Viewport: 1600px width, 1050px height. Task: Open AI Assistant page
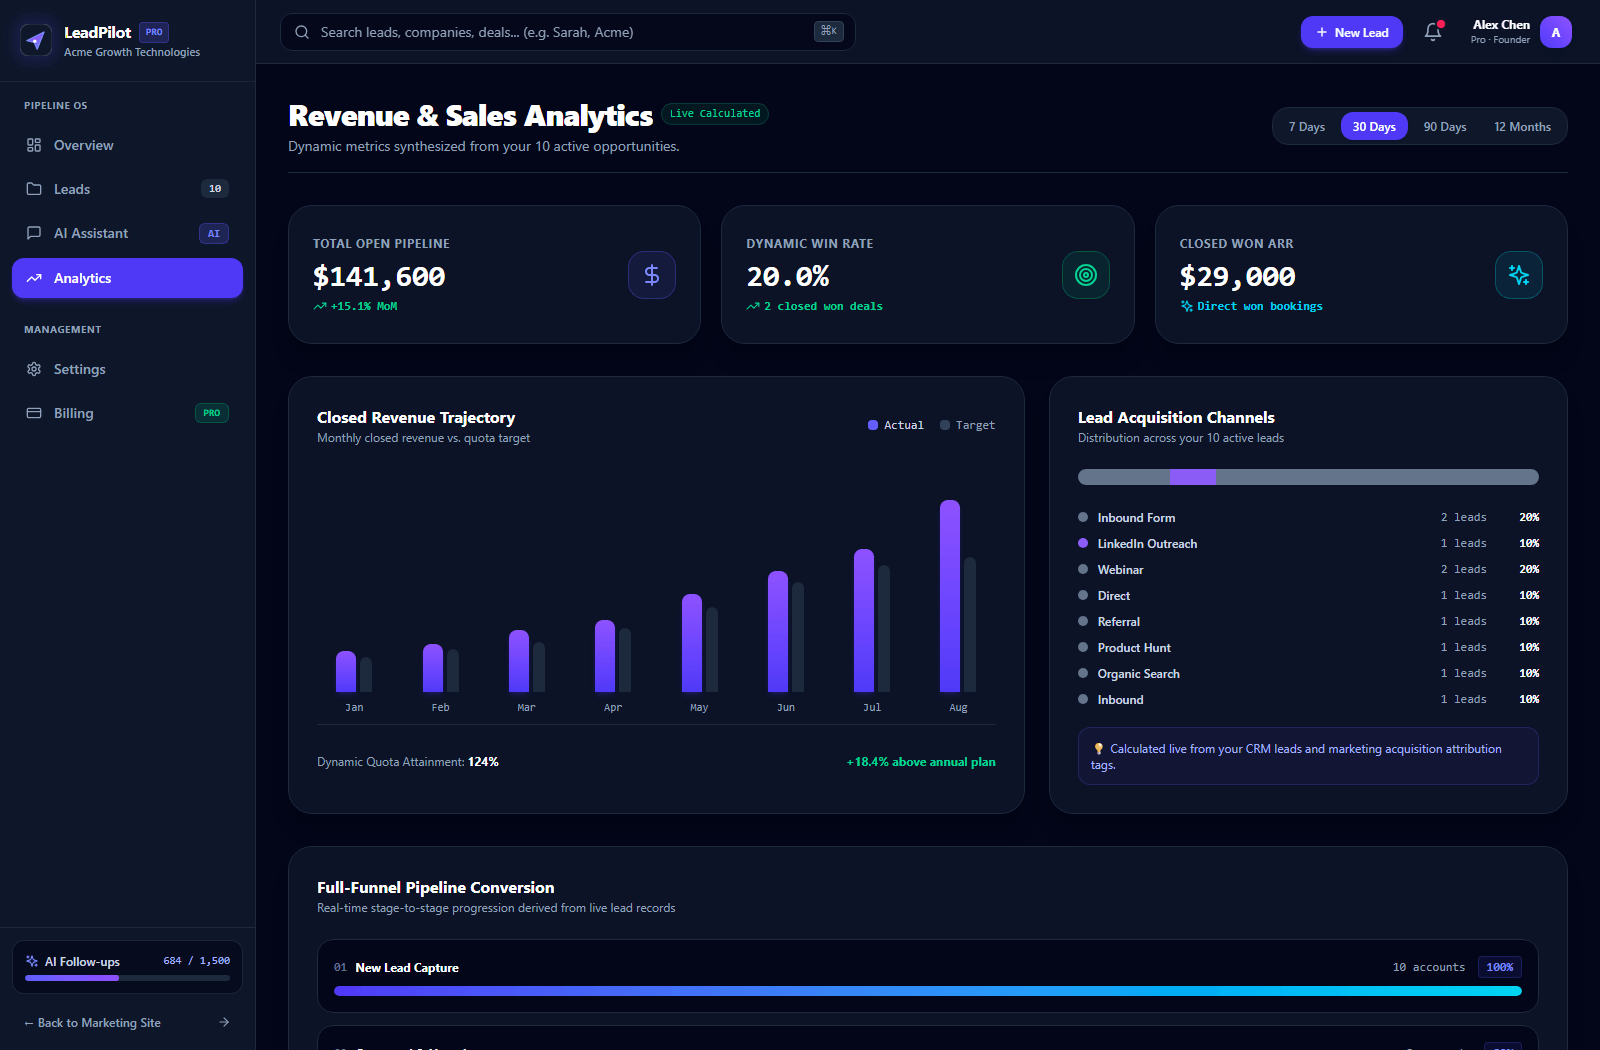click(x=127, y=233)
